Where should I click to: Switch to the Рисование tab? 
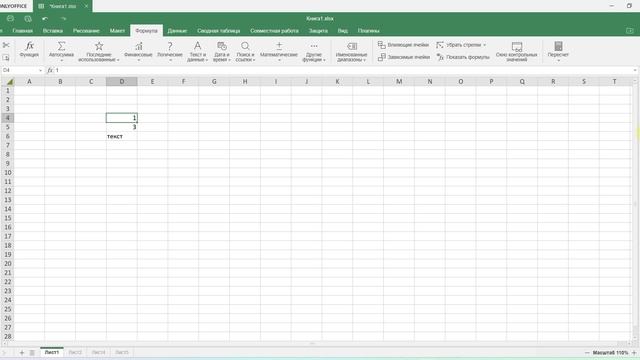click(x=86, y=31)
